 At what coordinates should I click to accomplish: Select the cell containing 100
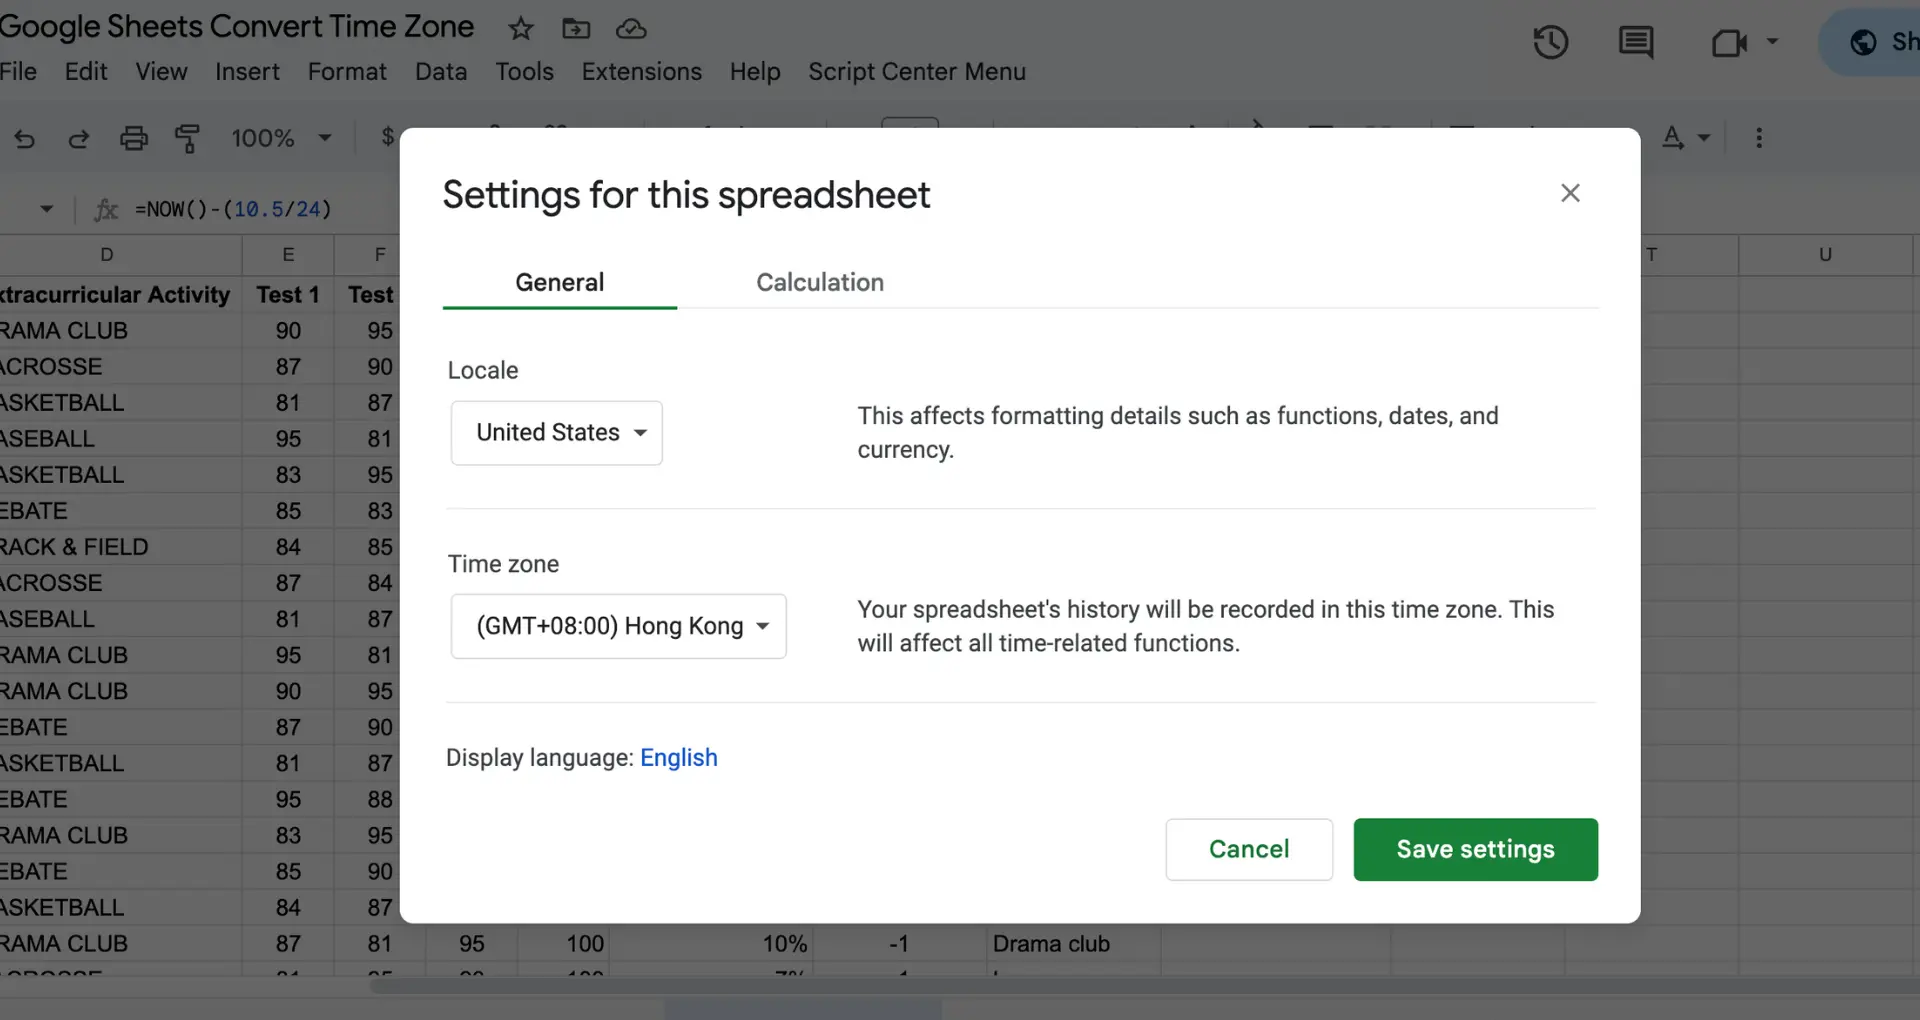point(563,944)
